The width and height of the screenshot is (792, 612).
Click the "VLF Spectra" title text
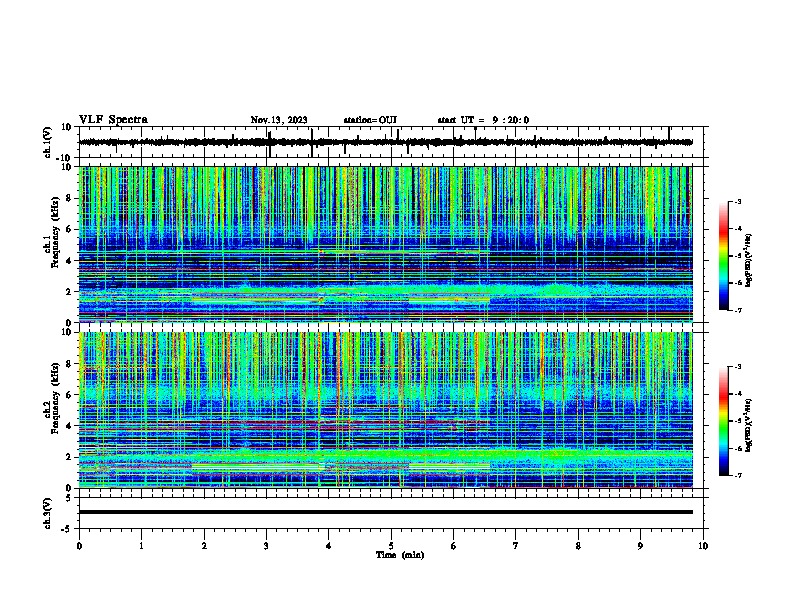coord(113,120)
